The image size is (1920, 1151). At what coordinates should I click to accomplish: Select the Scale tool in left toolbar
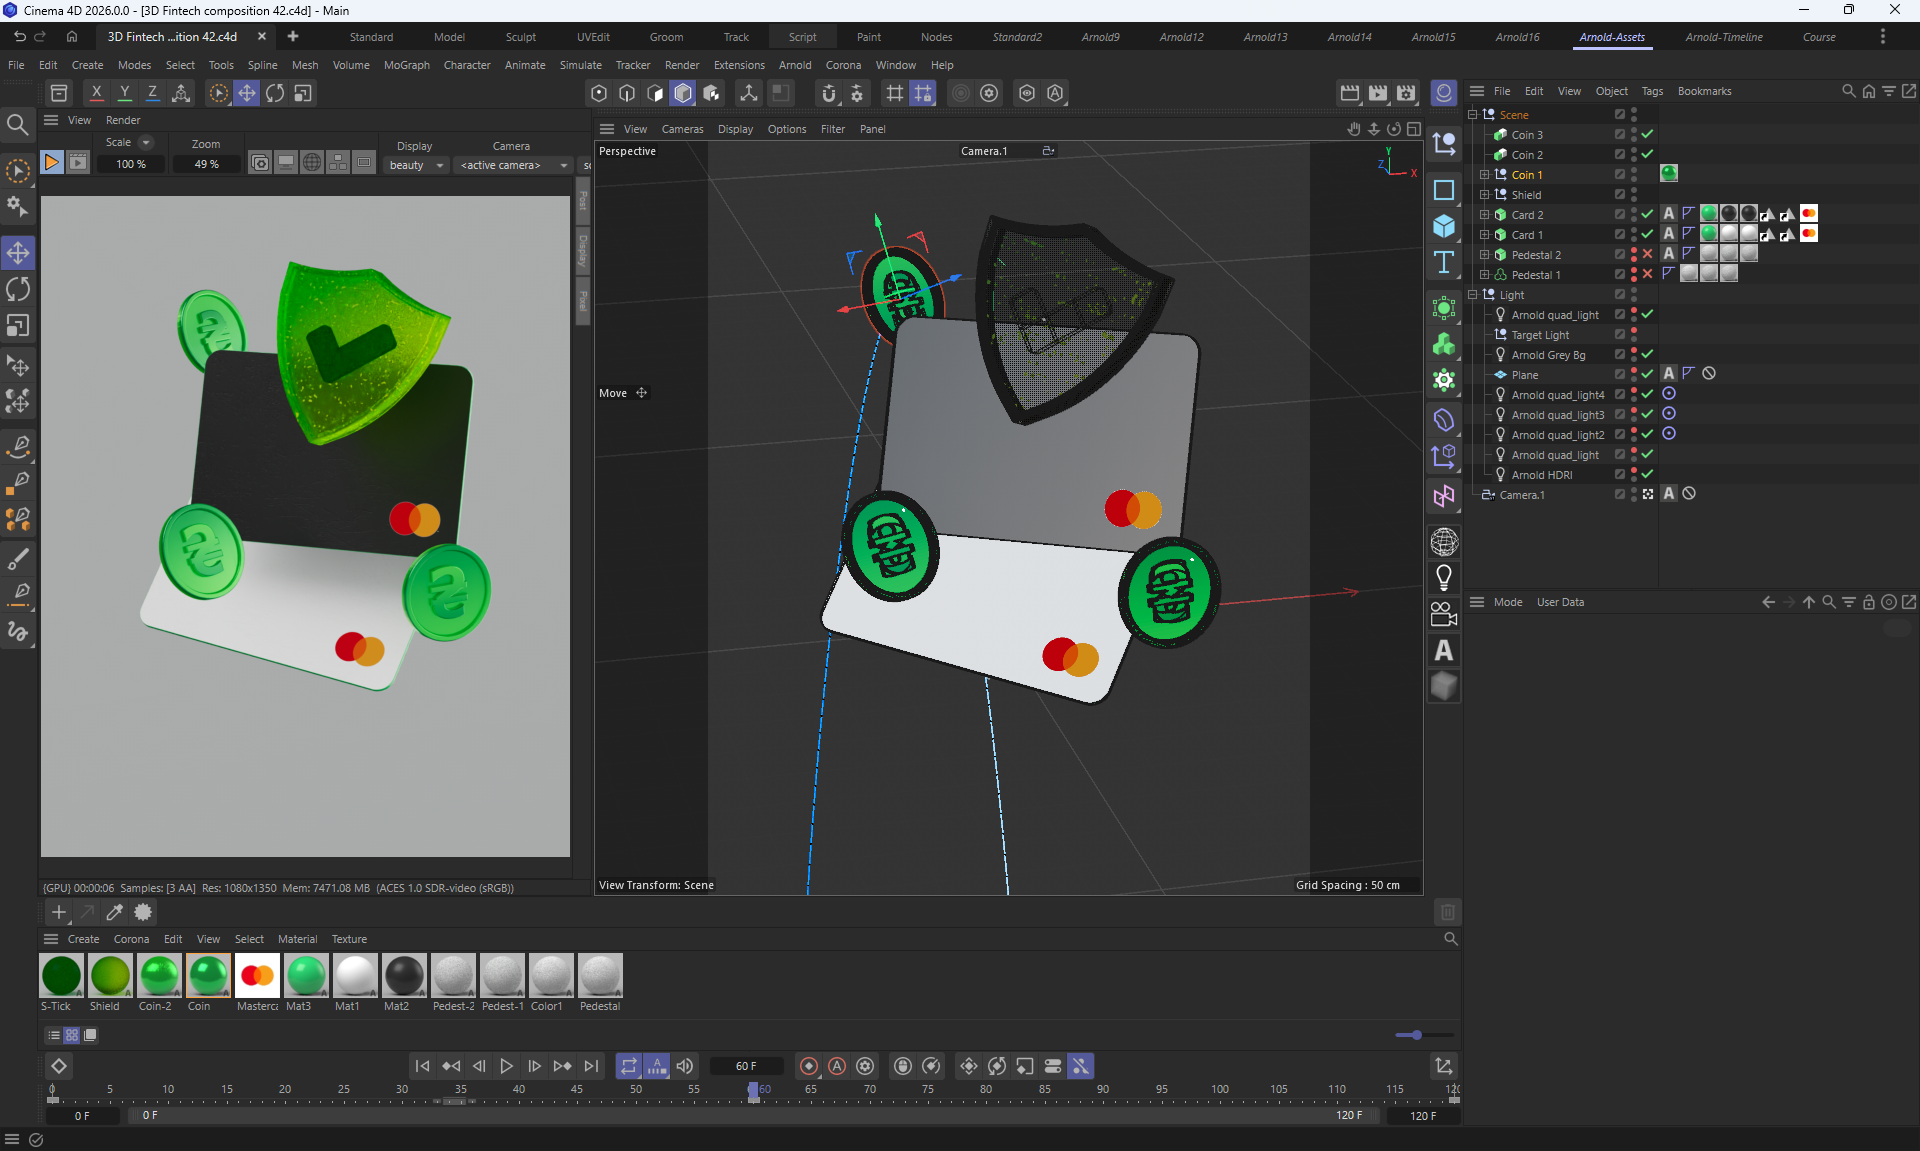pyautogui.click(x=18, y=327)
